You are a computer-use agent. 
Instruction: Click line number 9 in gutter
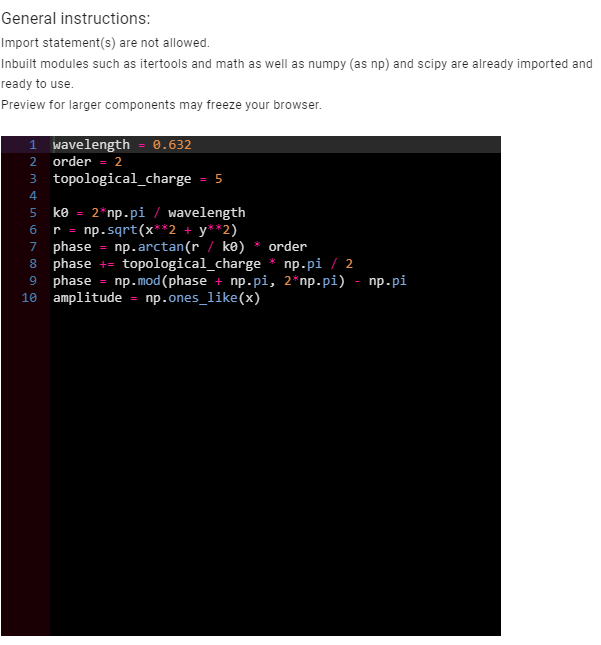click(x=33, y=281)
